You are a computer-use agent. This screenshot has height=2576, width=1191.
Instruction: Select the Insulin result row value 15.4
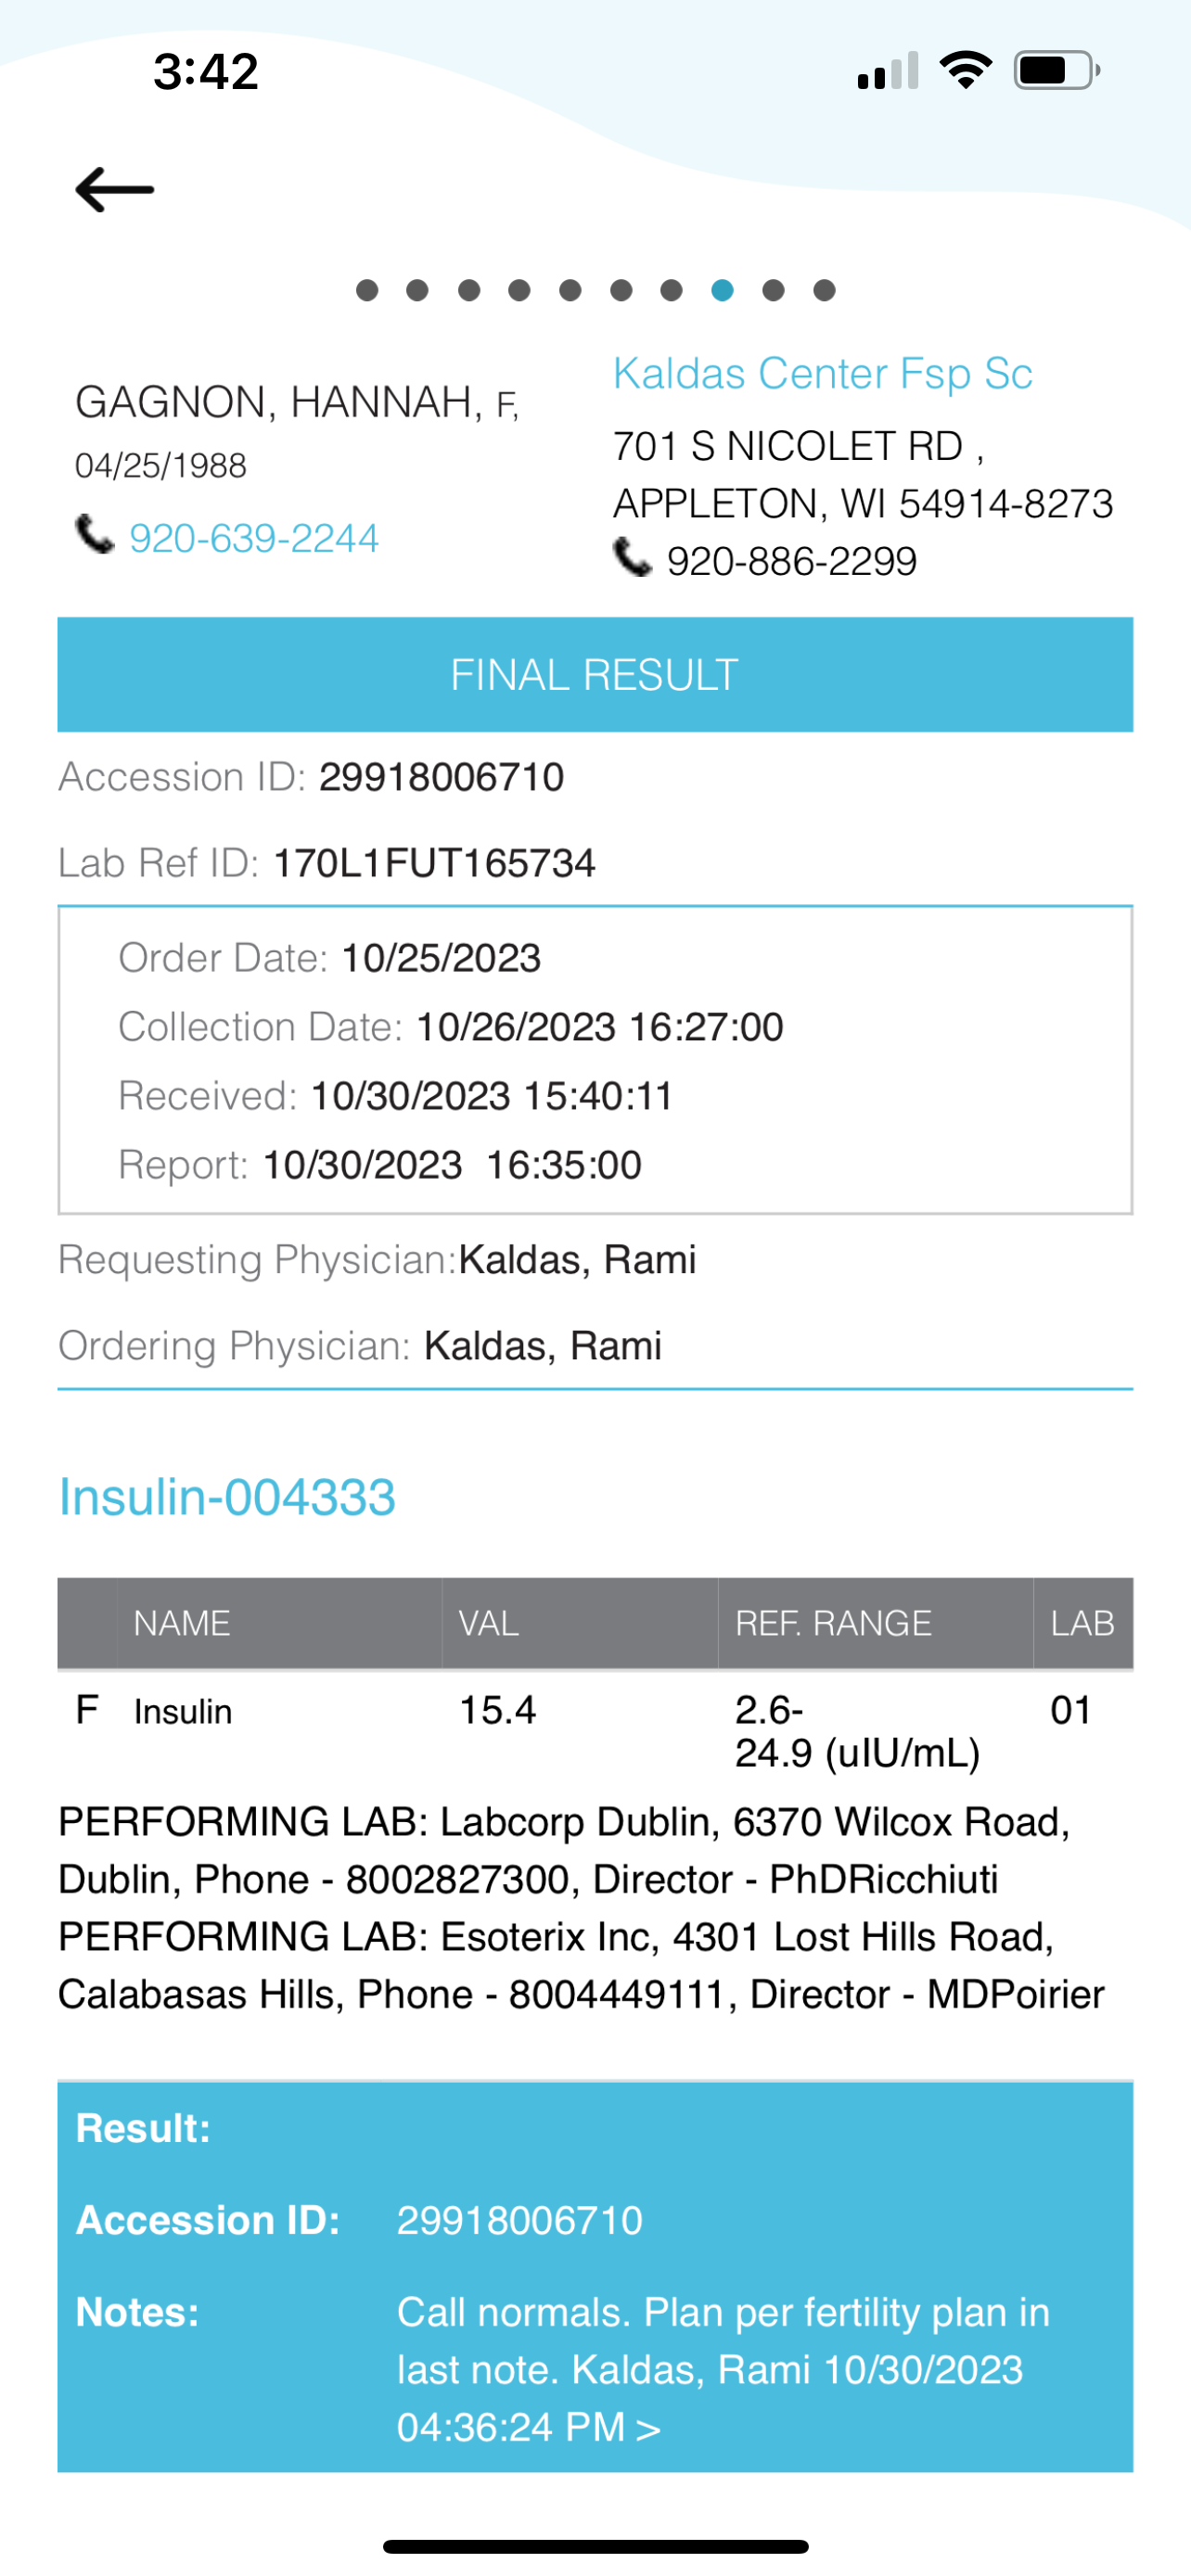(x=497, y=1711)
